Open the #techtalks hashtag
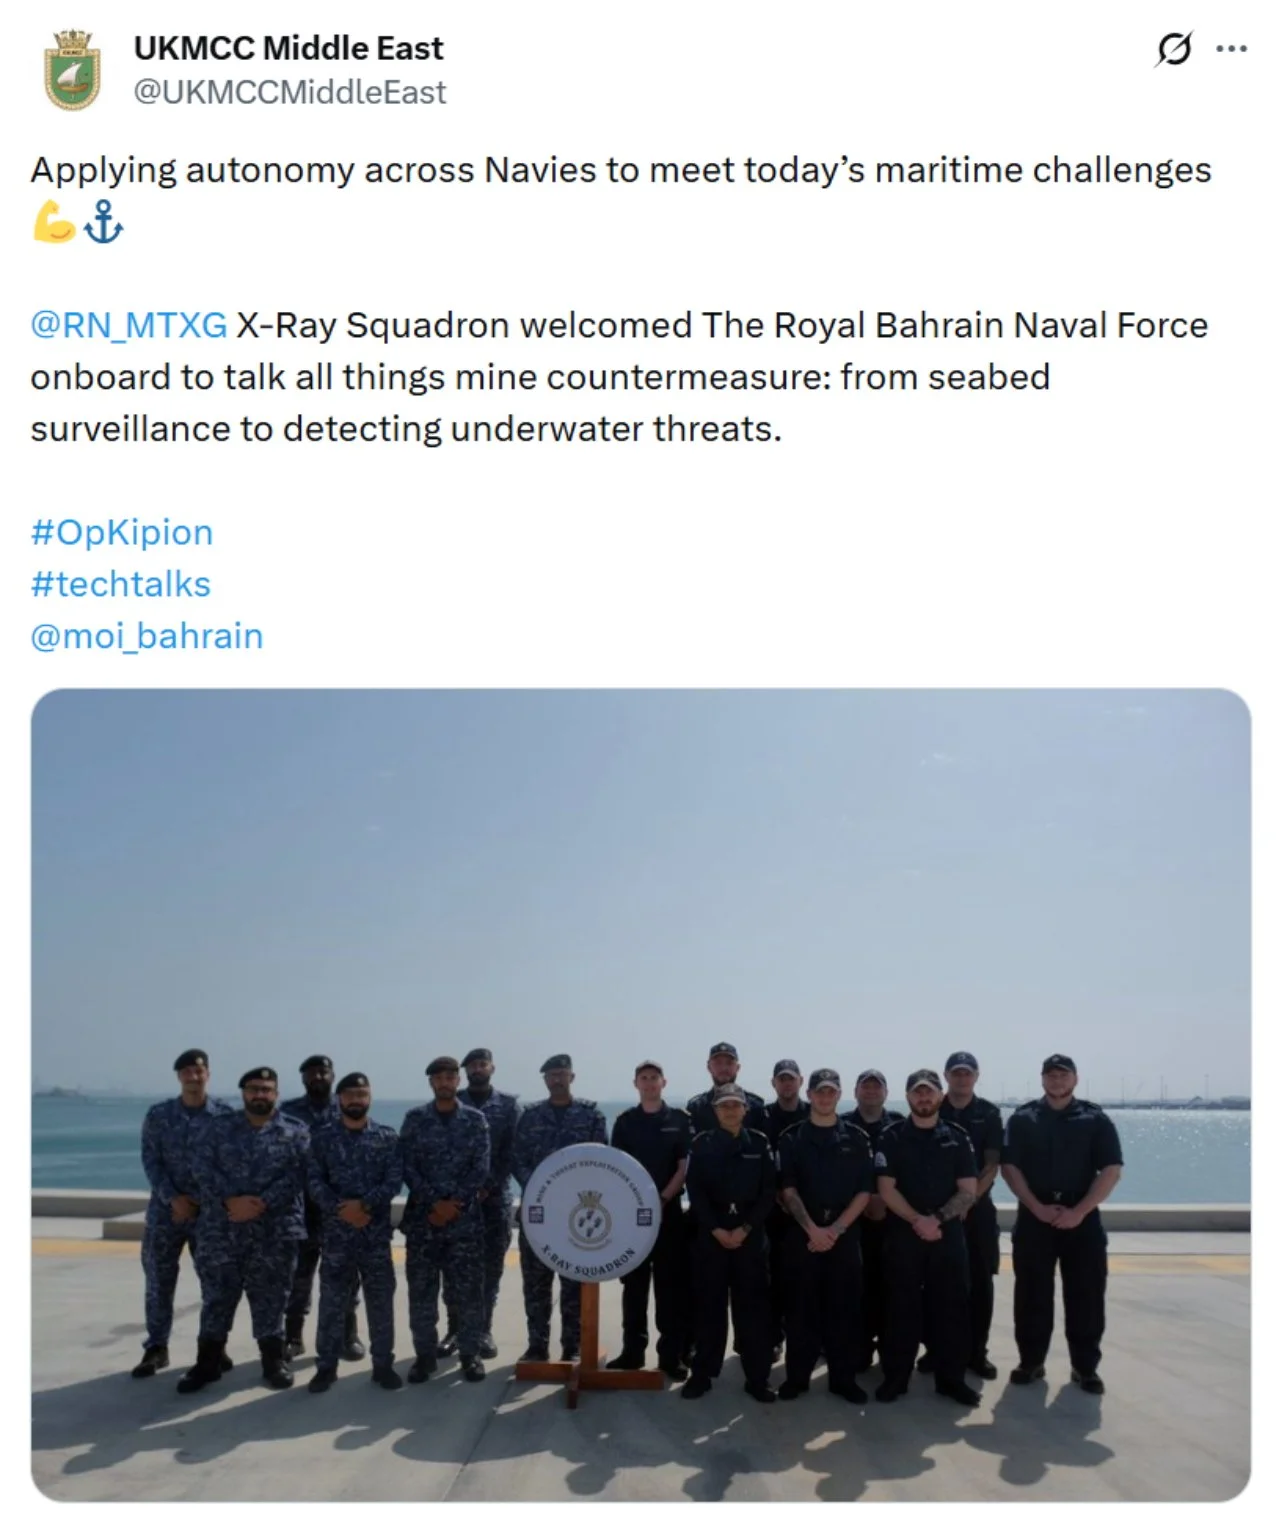The image size is (1280, 1528). point(121,584)
